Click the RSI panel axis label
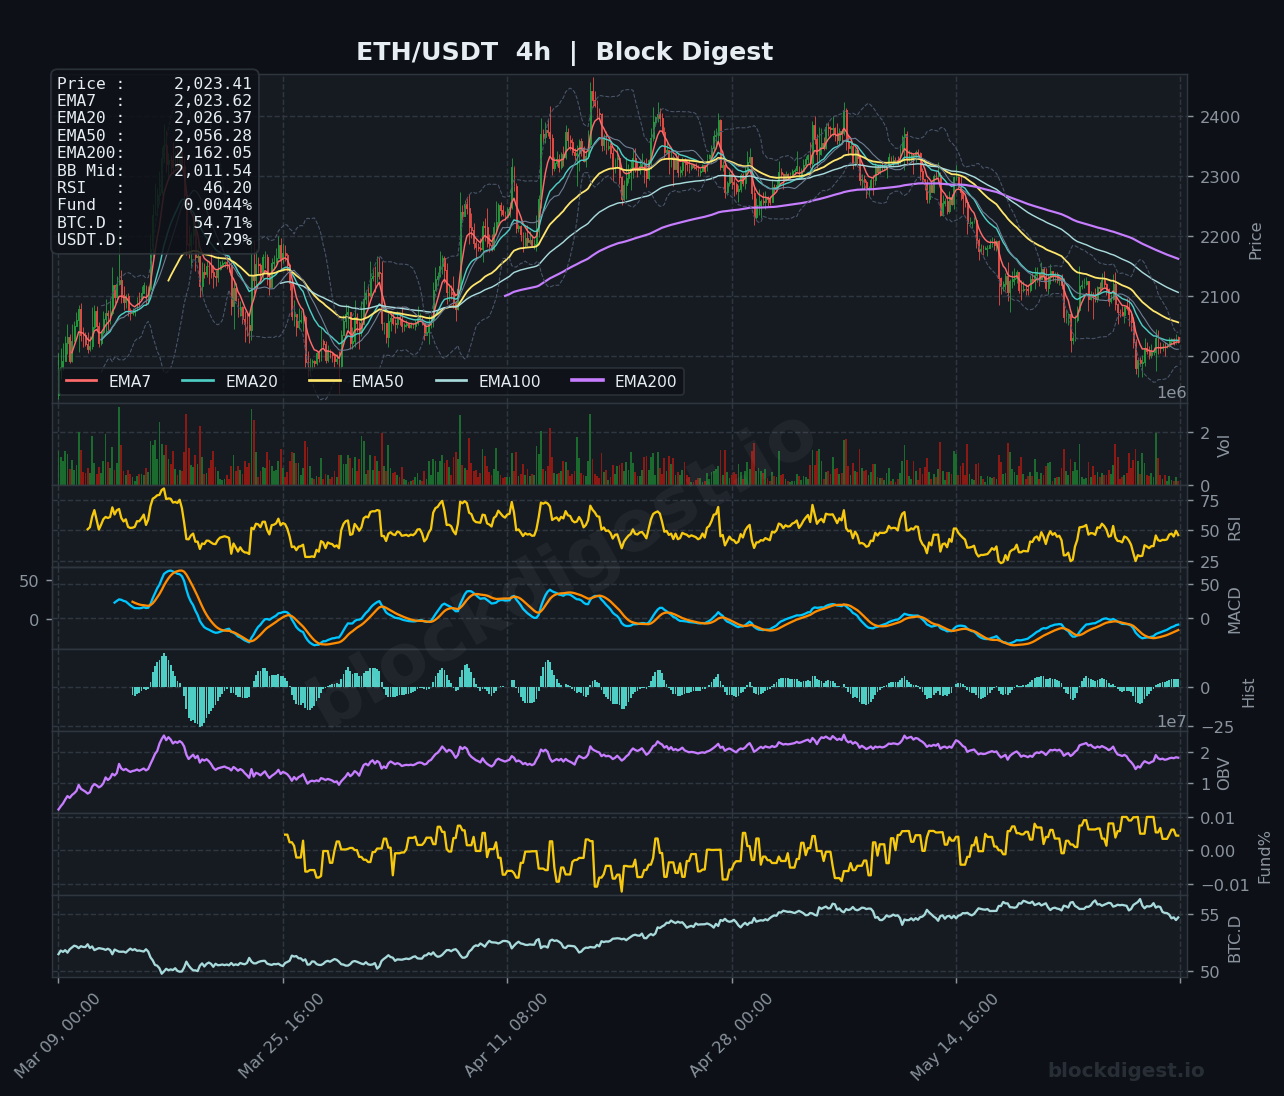 click(1235, 529)
